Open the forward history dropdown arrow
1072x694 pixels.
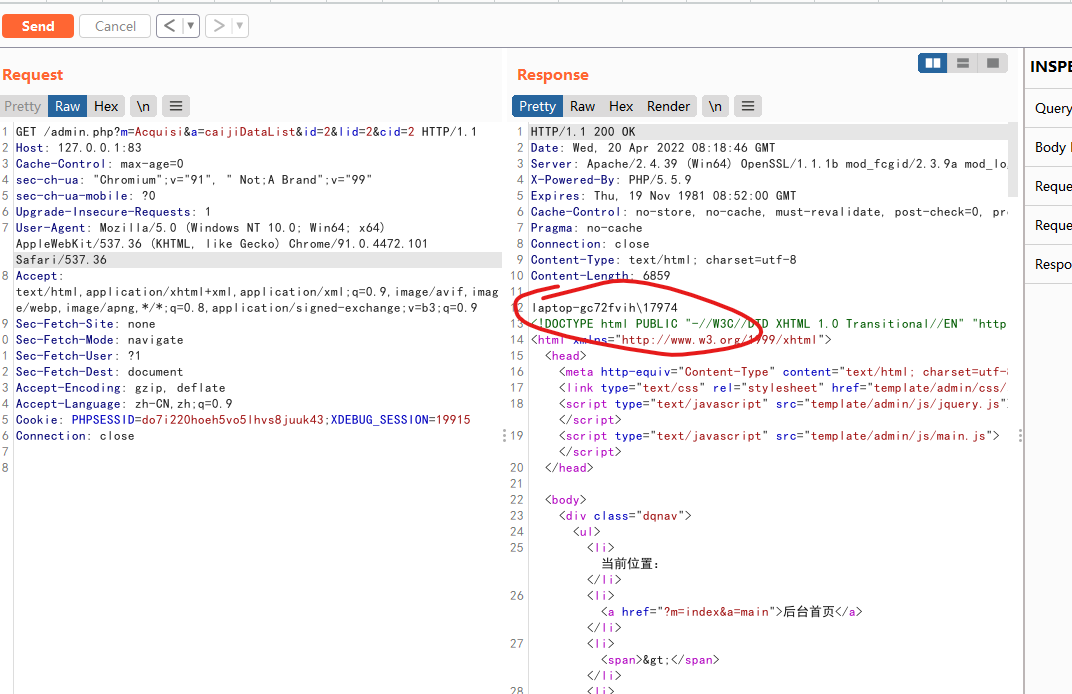(239, 26)
